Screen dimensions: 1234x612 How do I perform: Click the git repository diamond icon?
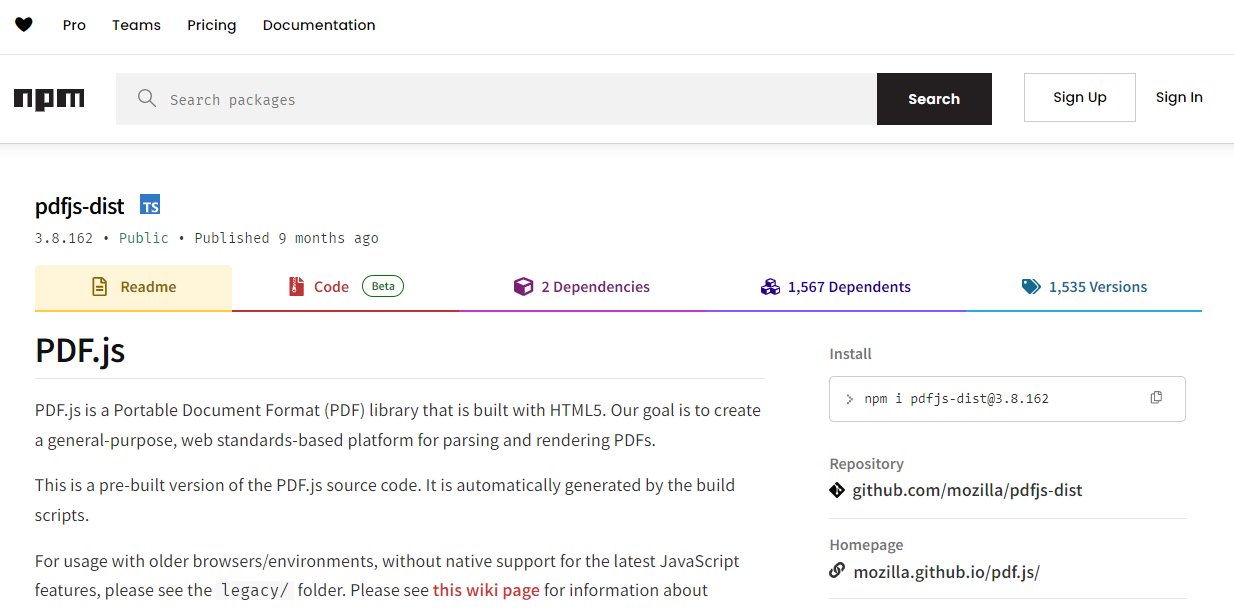pos(837,490)
